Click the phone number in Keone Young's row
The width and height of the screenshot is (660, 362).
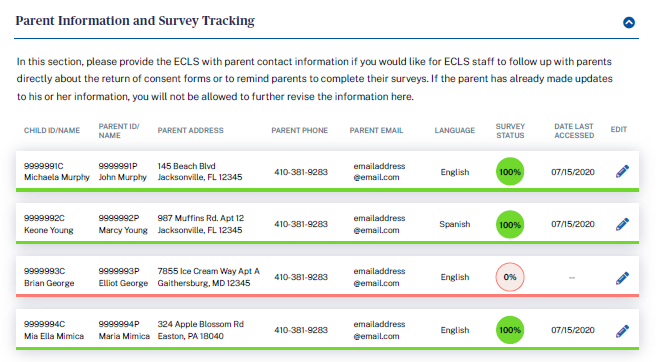click(301, 224)
